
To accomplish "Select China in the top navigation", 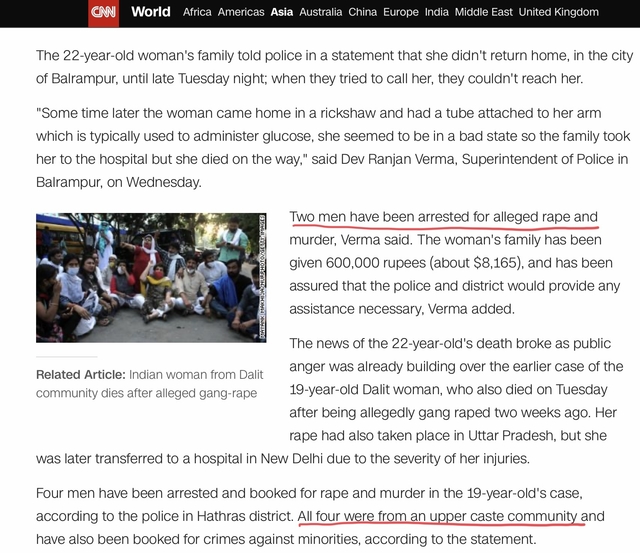I will click(x=363, y=12).
